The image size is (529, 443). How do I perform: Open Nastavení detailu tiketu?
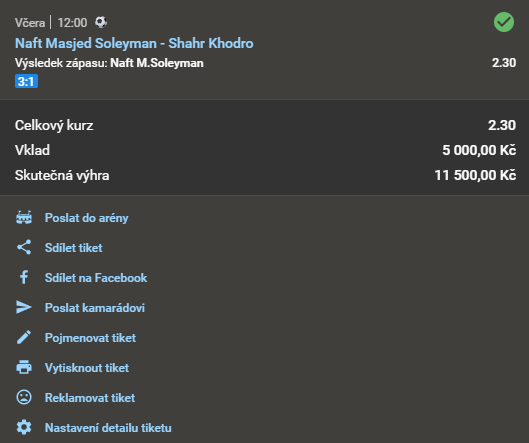pos(108,428)
